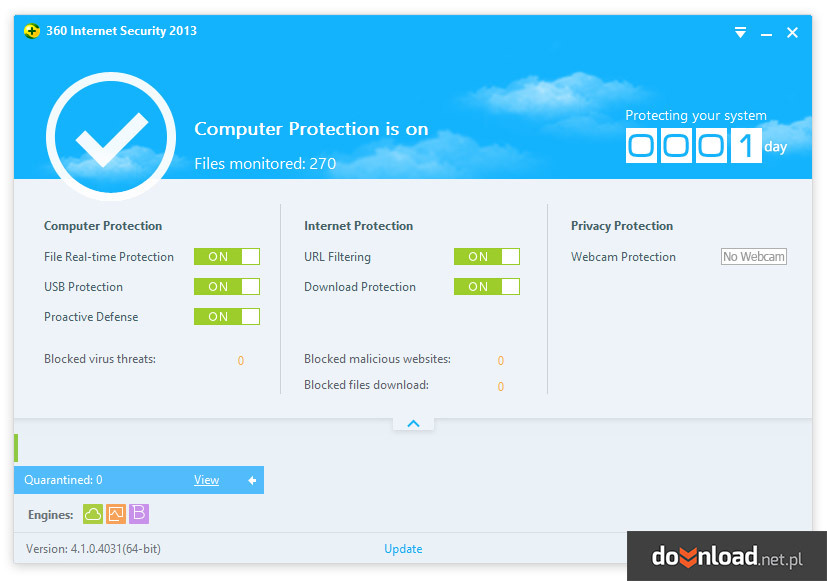Toggle USB Protection switch
827x581 pixels.
(x=227, y=287)
